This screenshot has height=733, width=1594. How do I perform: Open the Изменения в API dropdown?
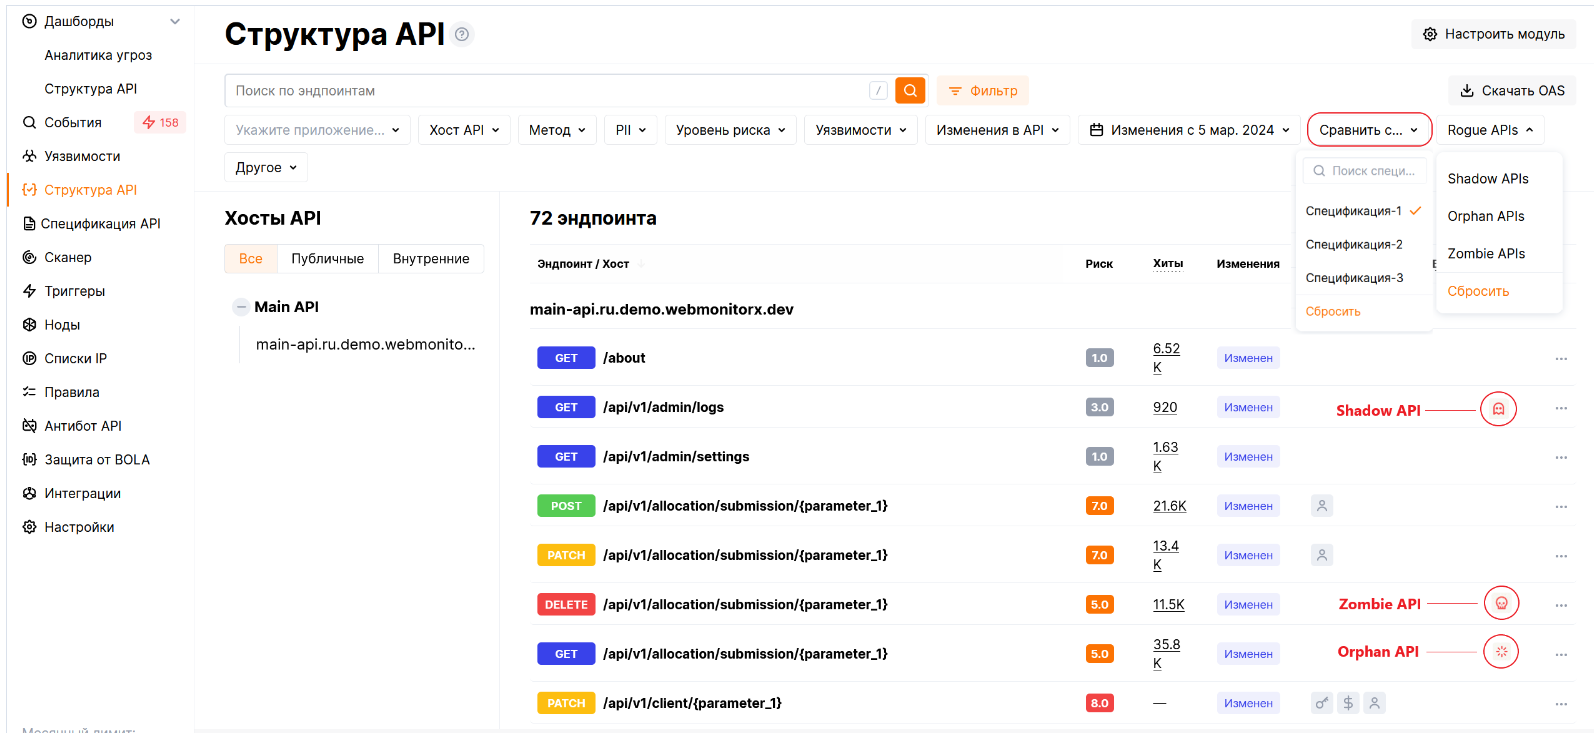[x=998, y=130]
